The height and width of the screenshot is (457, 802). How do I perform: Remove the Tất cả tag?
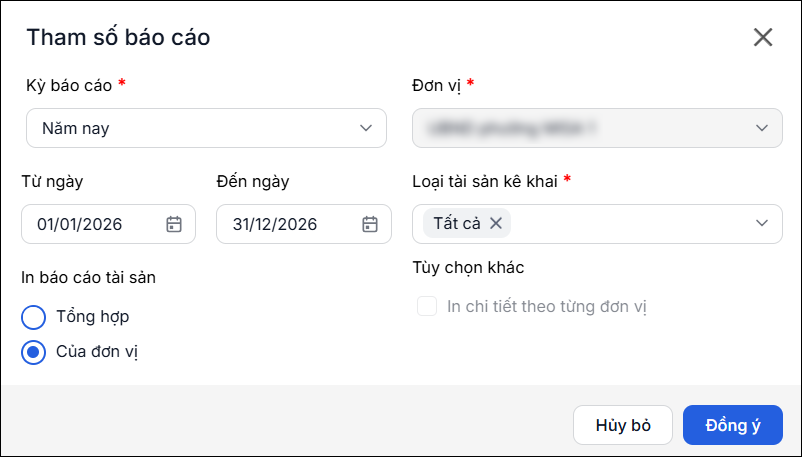point(496,223)
